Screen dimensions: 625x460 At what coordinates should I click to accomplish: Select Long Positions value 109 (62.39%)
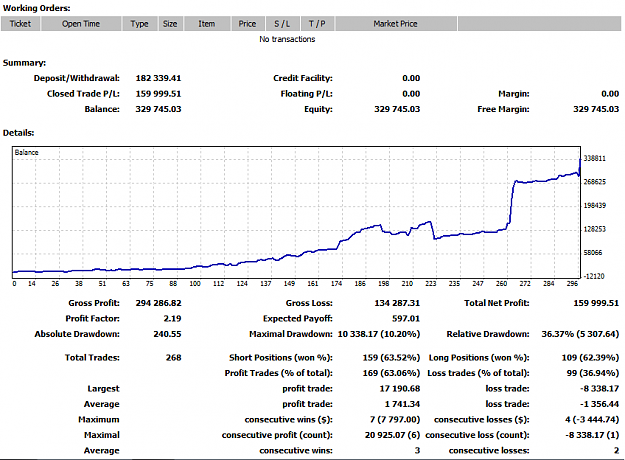tap(590, 358)
